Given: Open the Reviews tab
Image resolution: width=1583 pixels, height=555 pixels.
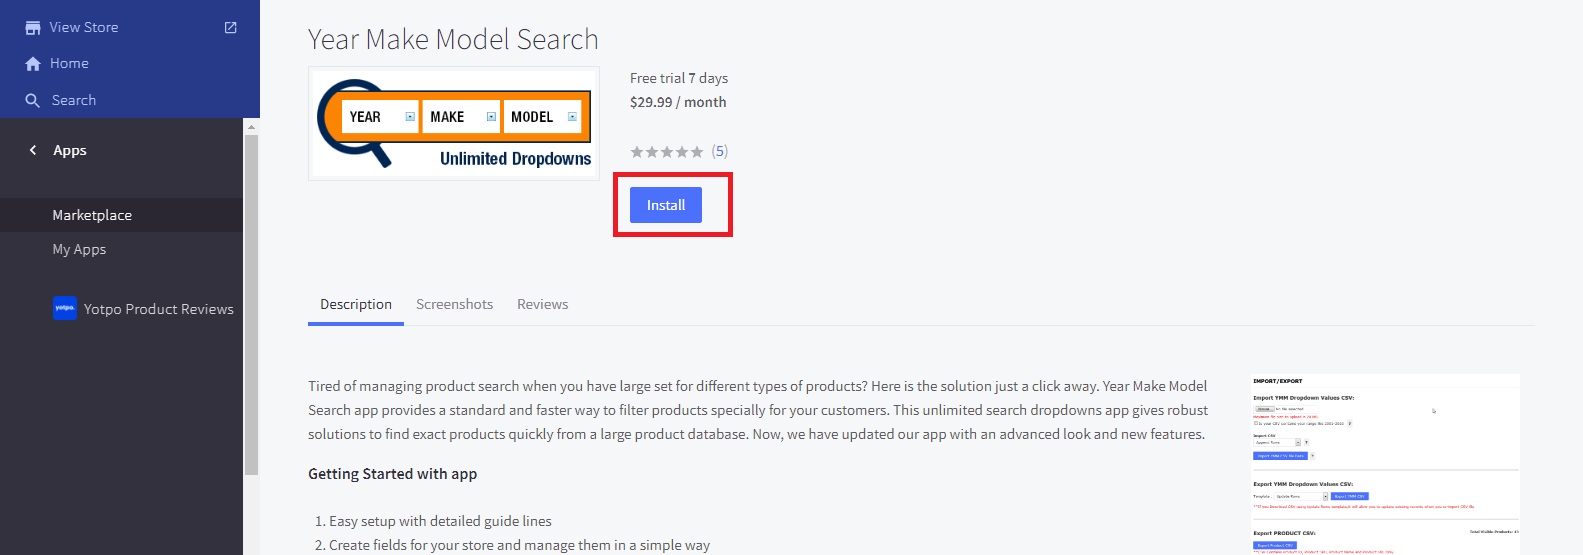Looking at the screenshot, I should [542, 304].
